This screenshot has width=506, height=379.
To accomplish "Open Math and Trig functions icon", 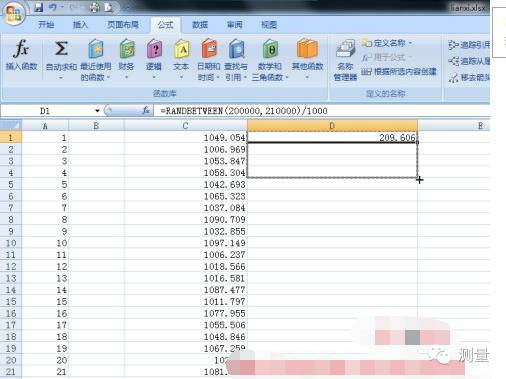I will coord(270,49).
